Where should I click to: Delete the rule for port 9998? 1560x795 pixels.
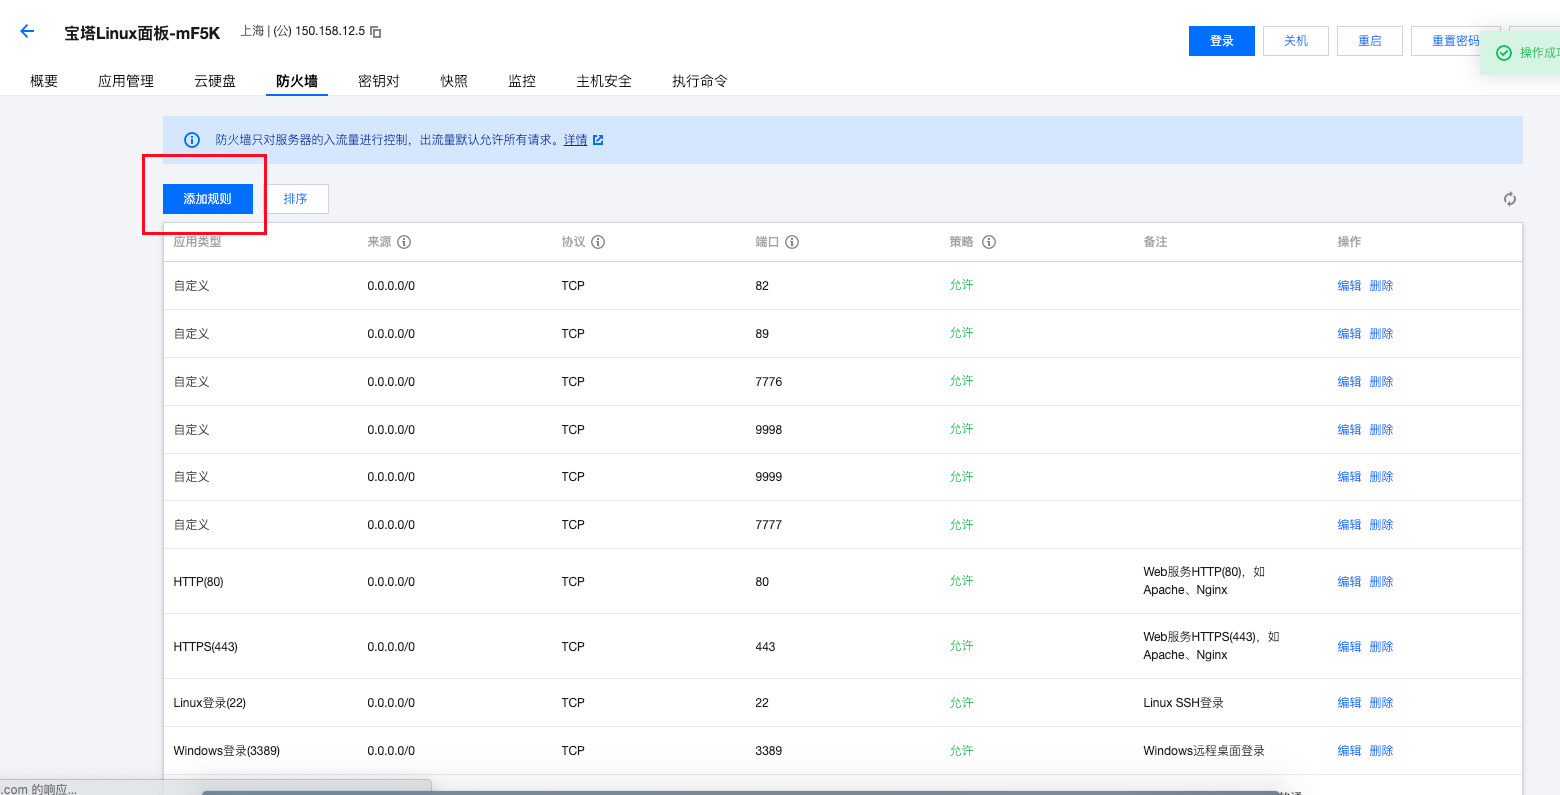point(1381,430)
